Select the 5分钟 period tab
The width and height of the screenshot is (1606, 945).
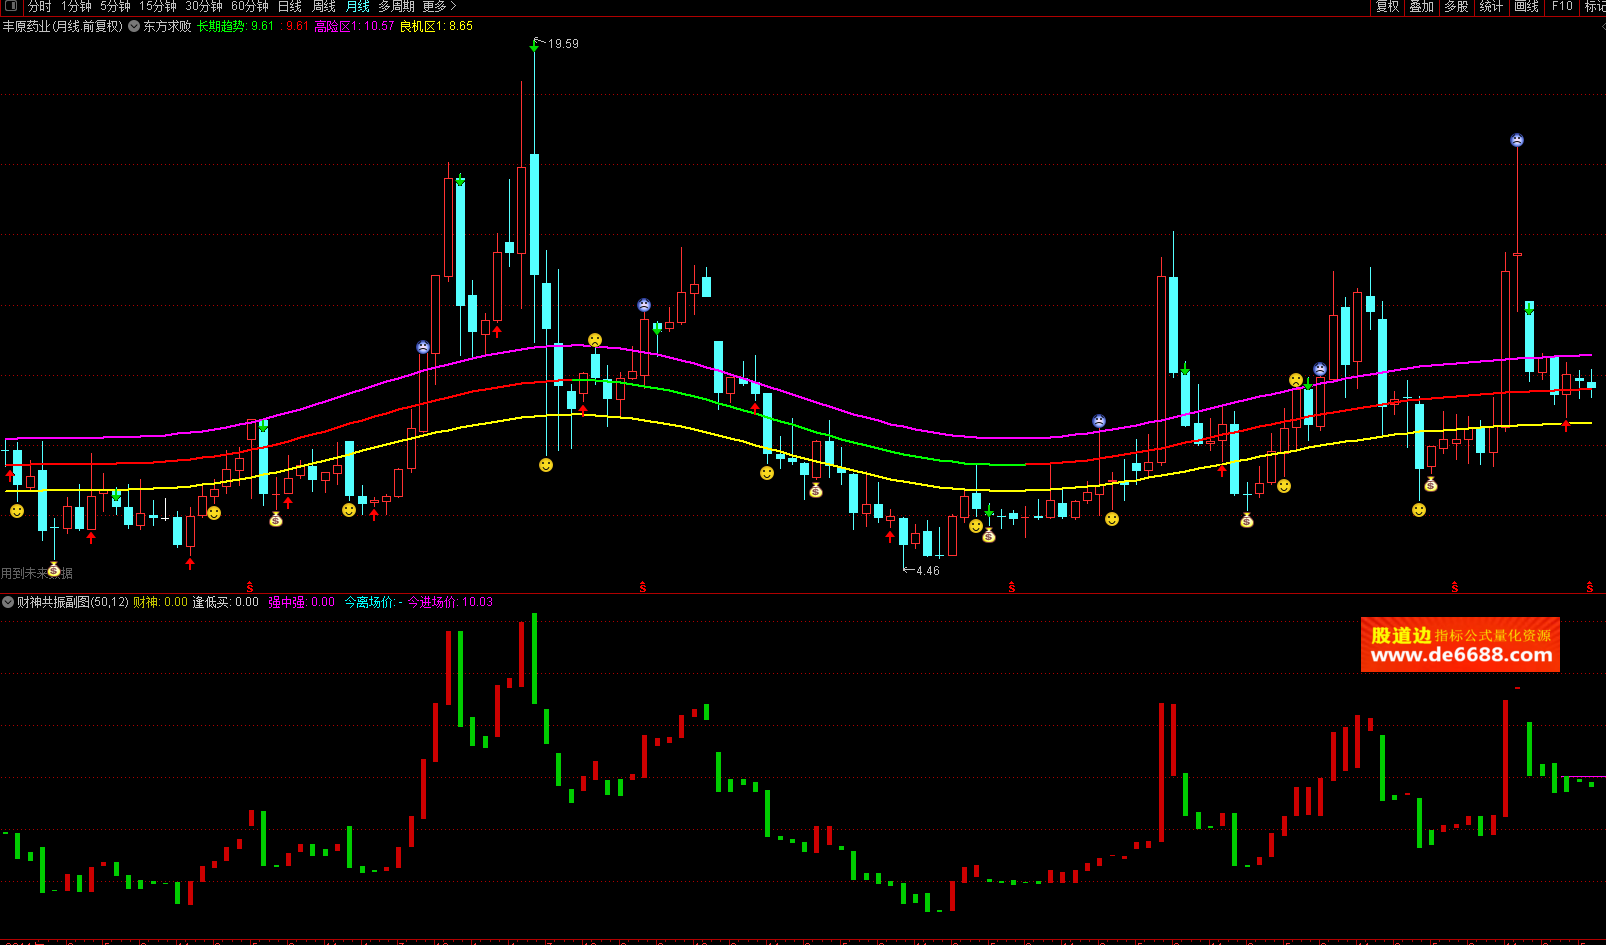pos(115,6)
